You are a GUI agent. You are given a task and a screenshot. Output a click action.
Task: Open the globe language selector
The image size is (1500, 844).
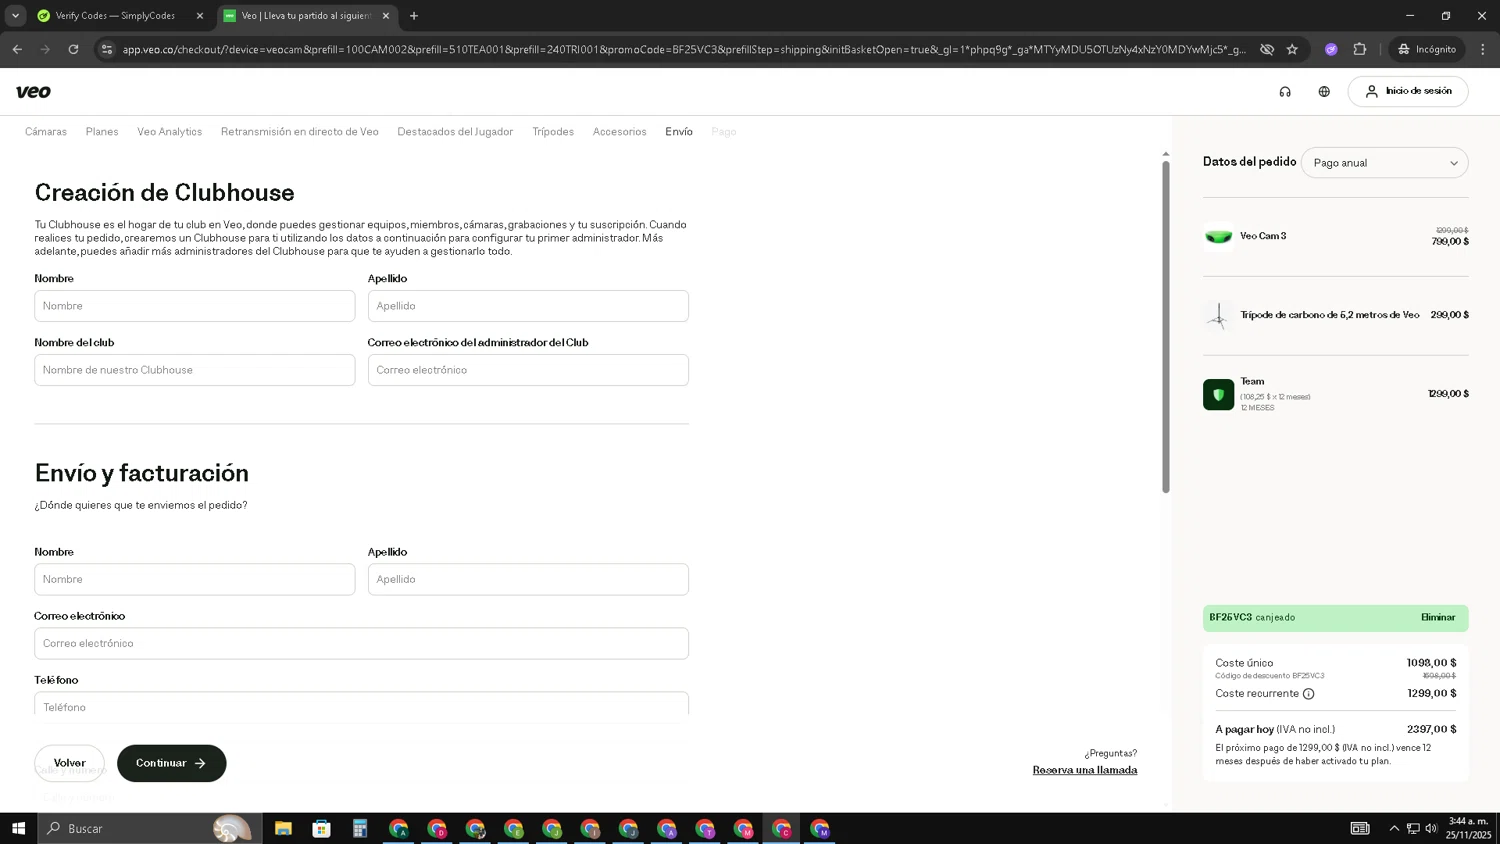1324,92
